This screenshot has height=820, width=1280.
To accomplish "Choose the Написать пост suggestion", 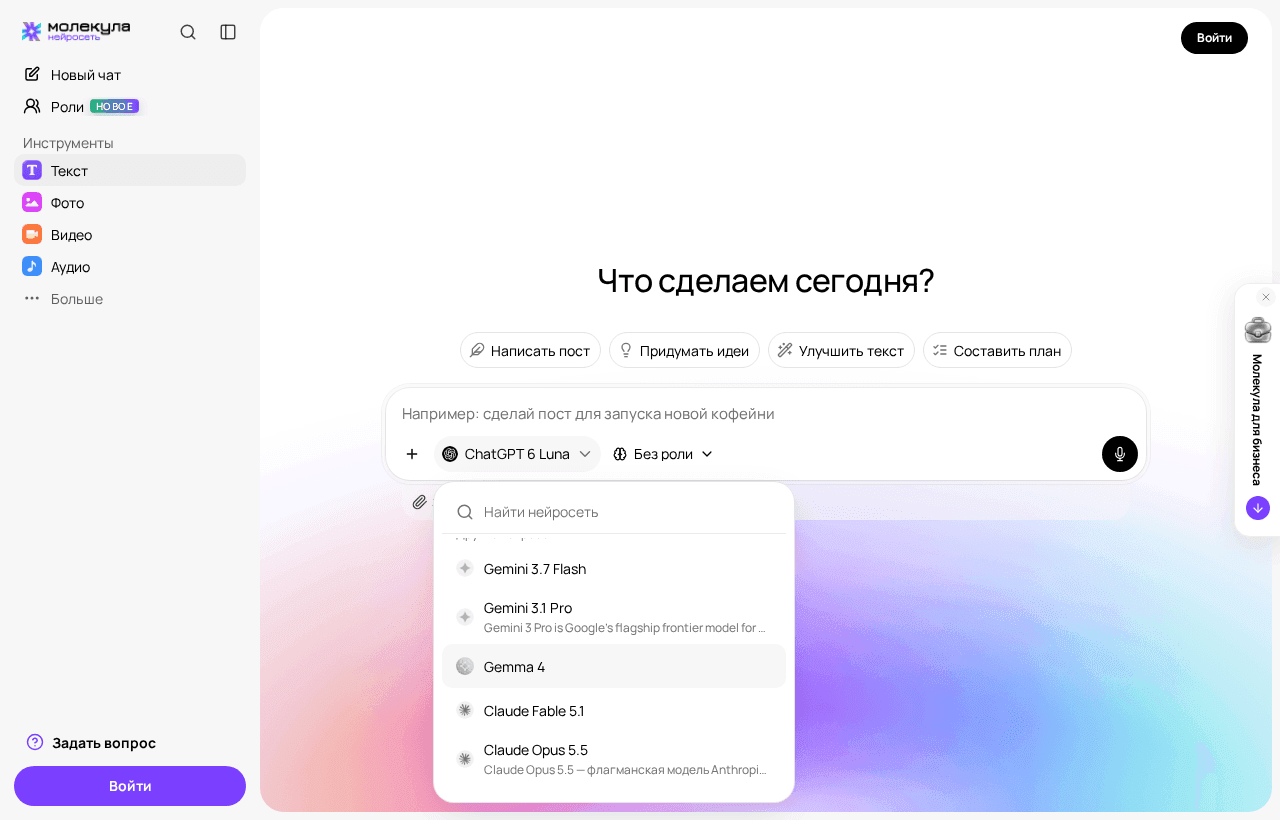I will pyautogui.click(x=530, y=350).
